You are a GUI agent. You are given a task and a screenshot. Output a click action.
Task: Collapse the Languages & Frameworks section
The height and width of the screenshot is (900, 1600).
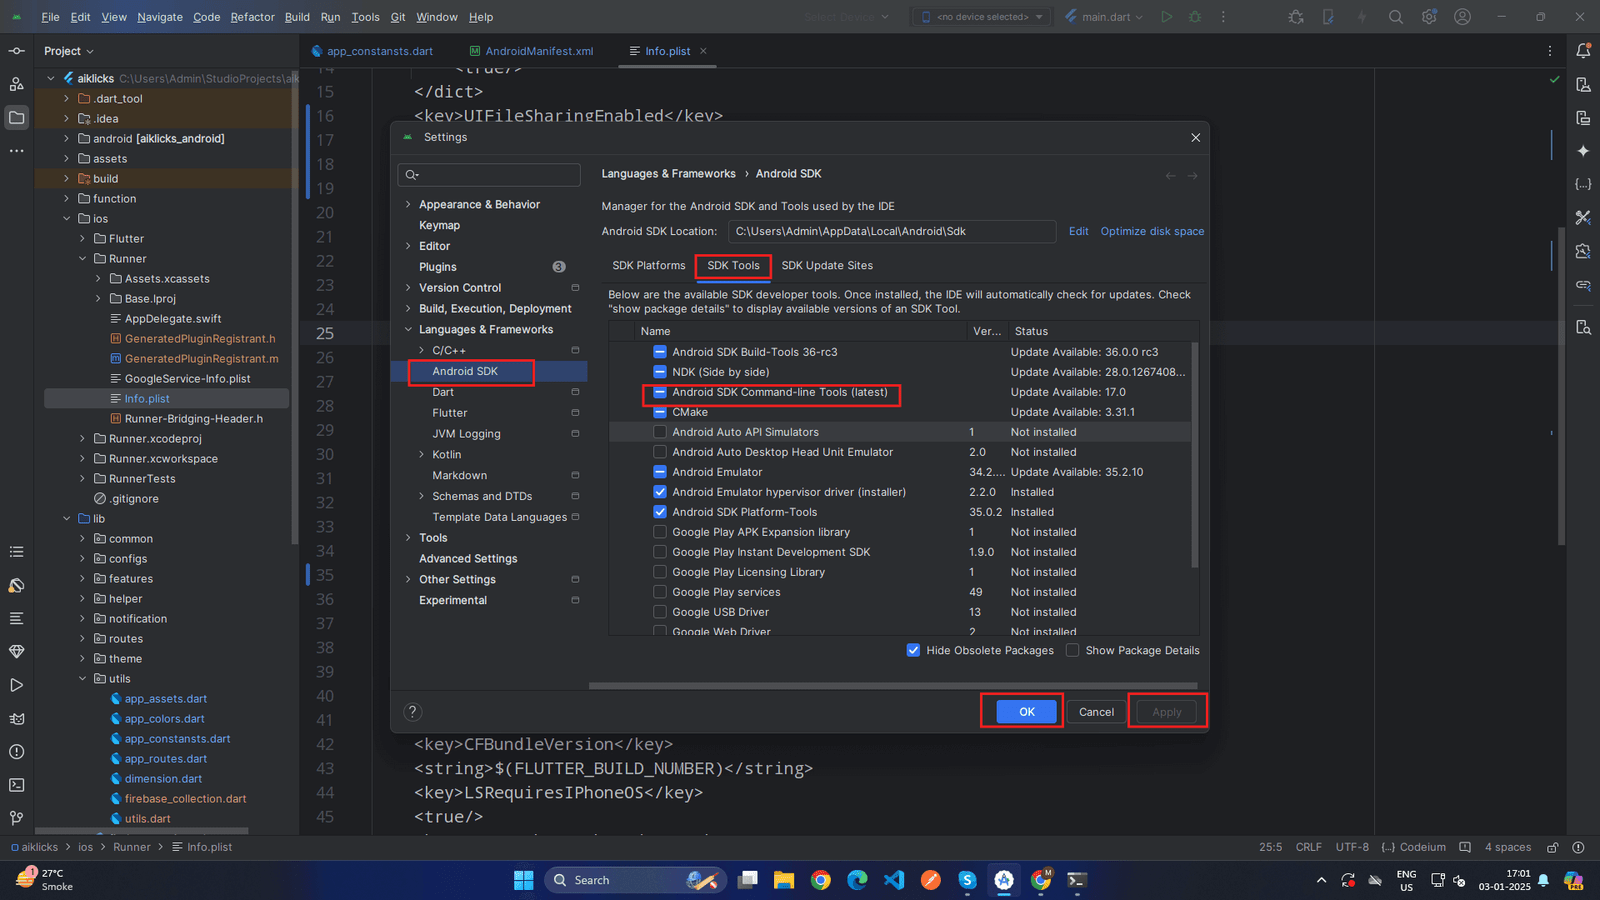click(408, 330)
